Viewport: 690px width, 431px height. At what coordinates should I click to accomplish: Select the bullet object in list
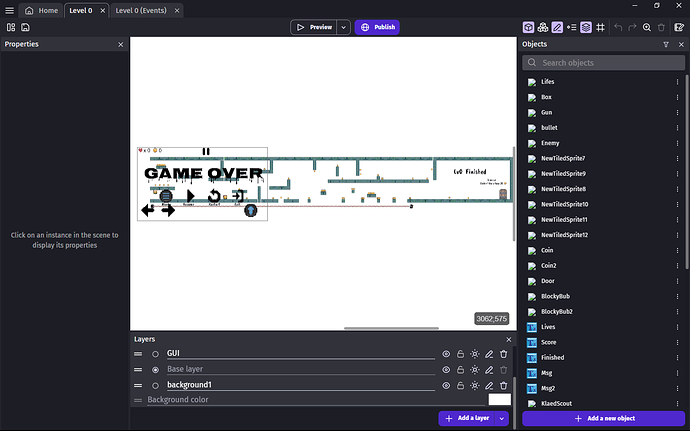tap(549, 128)
